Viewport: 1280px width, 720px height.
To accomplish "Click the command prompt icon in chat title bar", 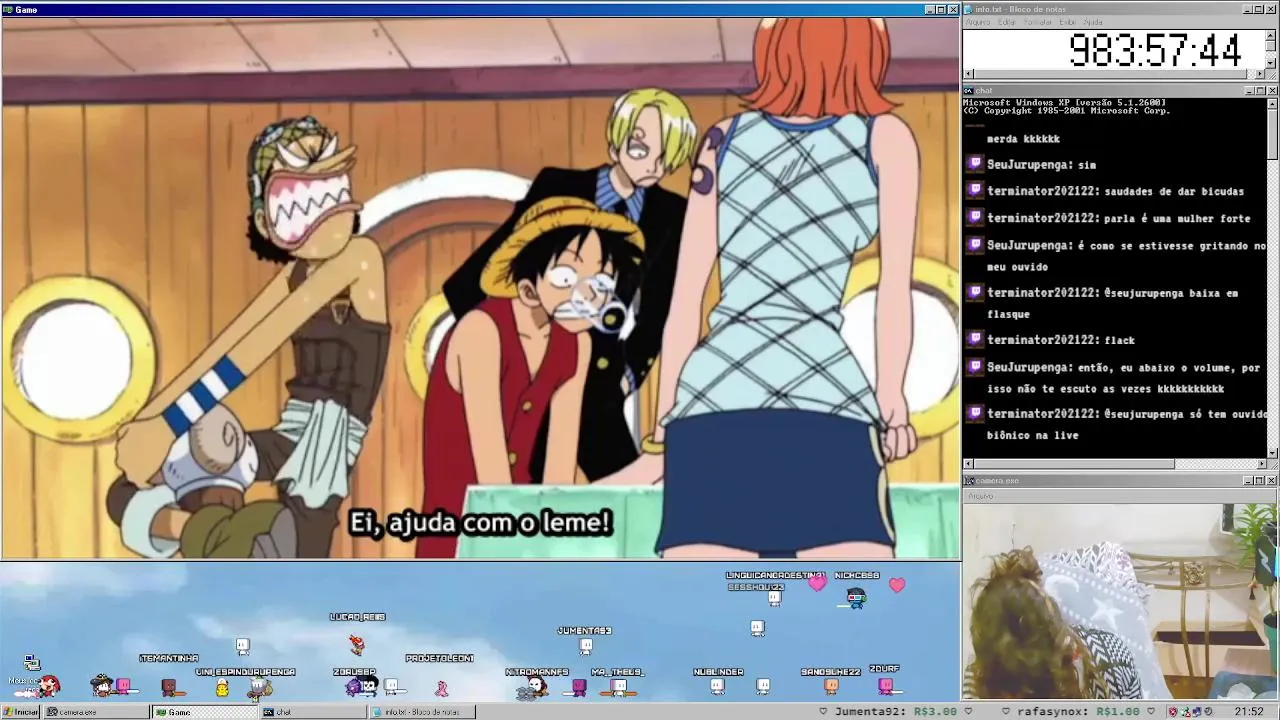I will pos(969,90).
